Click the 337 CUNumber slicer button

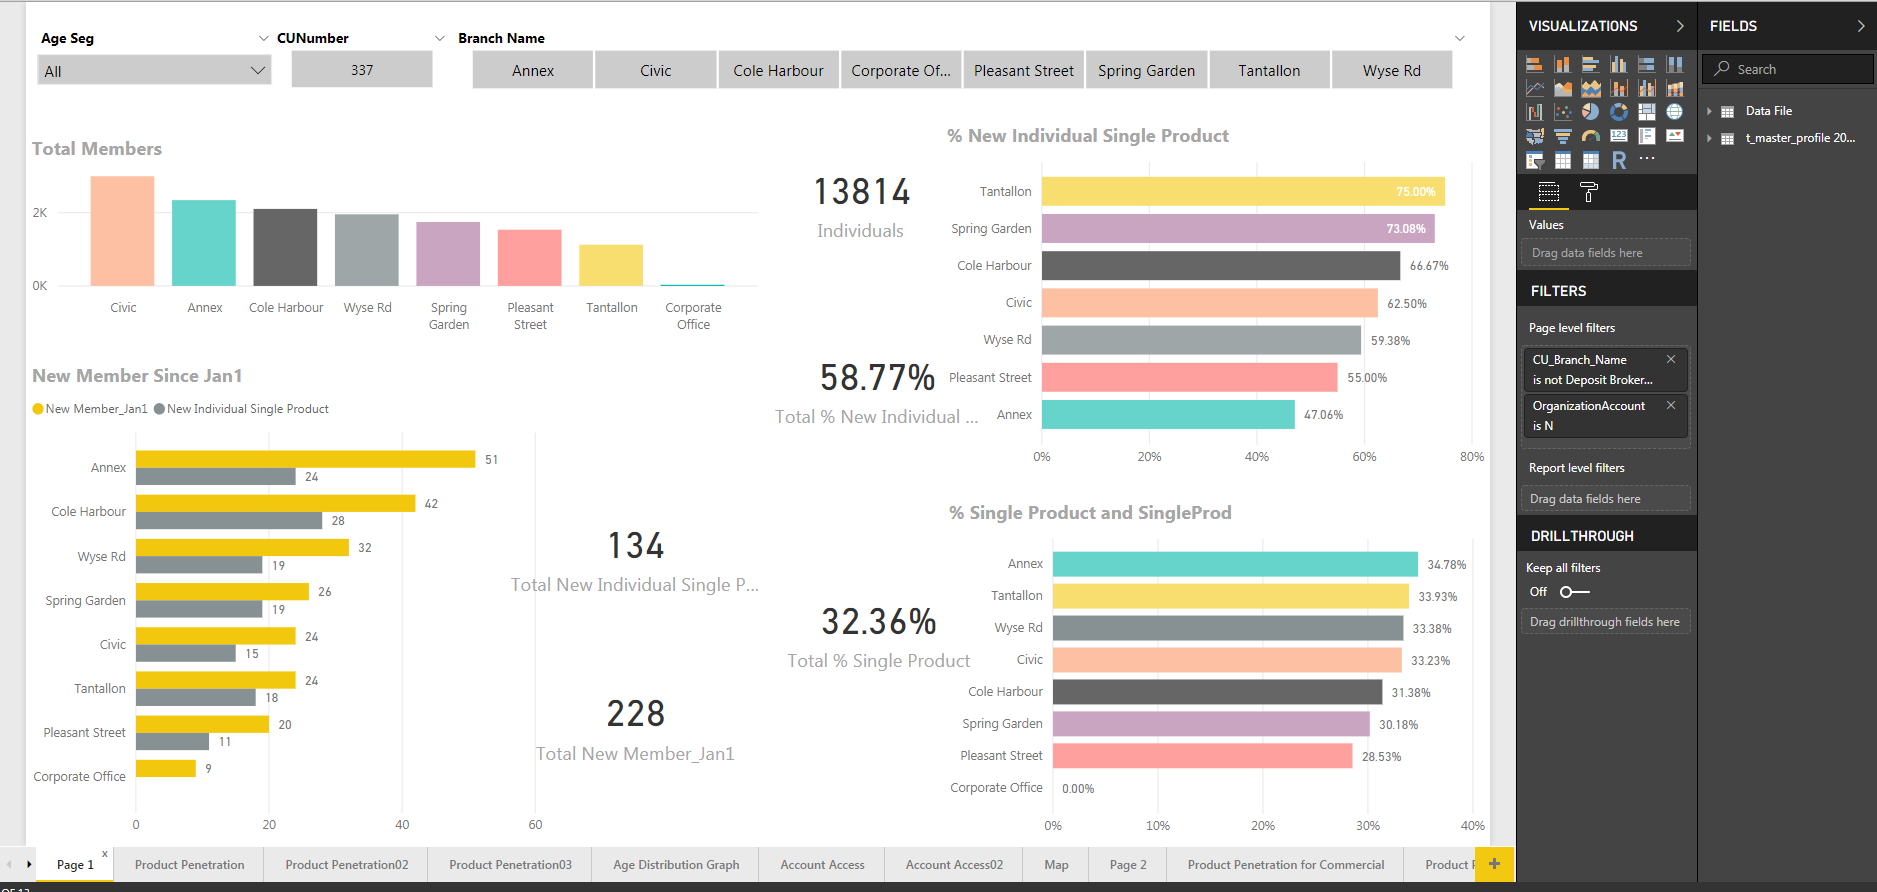(x=362, y=70)
